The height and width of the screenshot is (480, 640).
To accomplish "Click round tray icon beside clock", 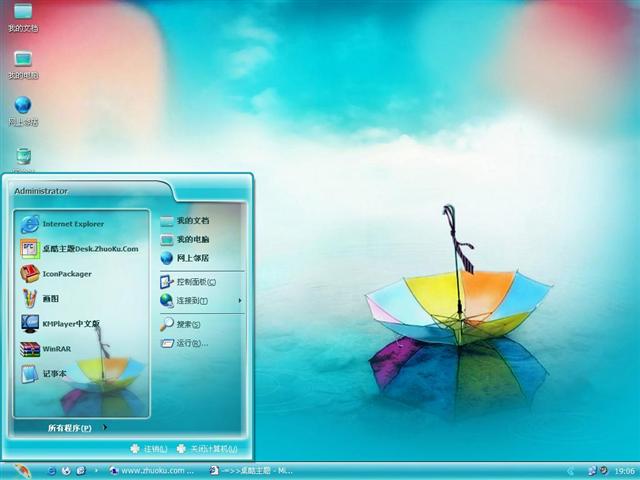I will (603, 470).
